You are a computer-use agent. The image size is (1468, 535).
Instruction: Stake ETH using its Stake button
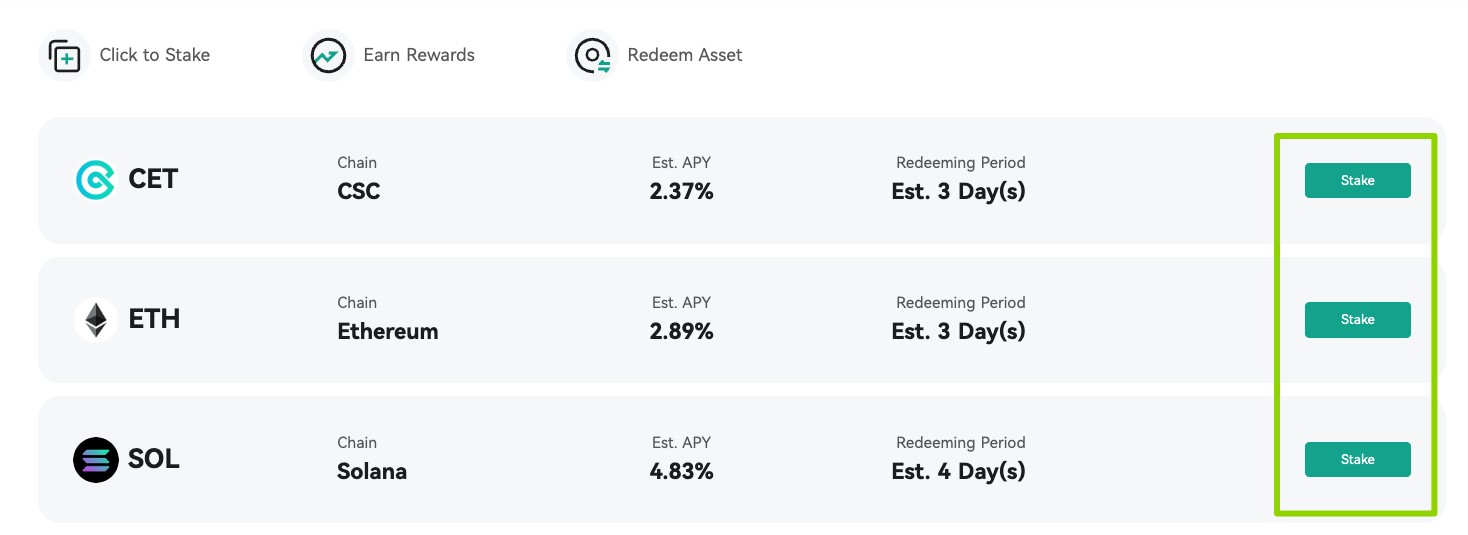1357,320
